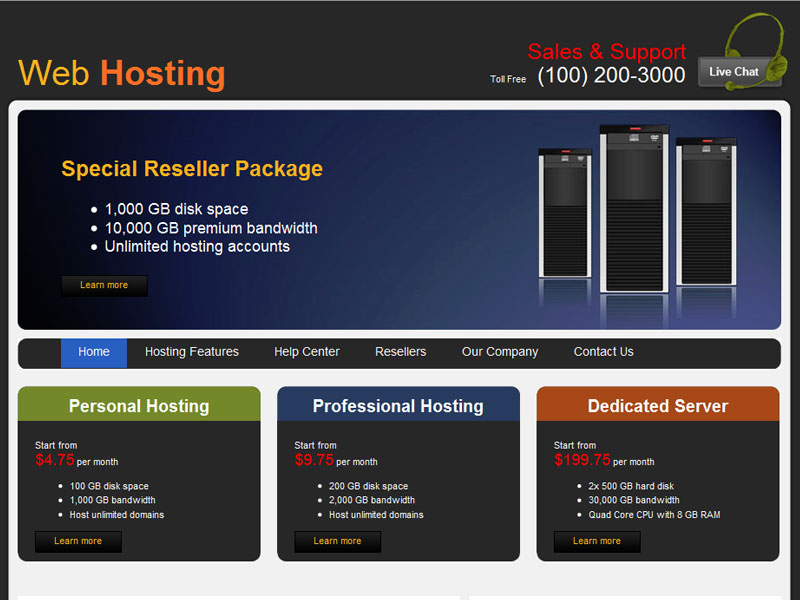The height and width of the screenshot is (600, 800).
Task: Click the Personal Hosting green header
Action: click(x=139, y=406)
